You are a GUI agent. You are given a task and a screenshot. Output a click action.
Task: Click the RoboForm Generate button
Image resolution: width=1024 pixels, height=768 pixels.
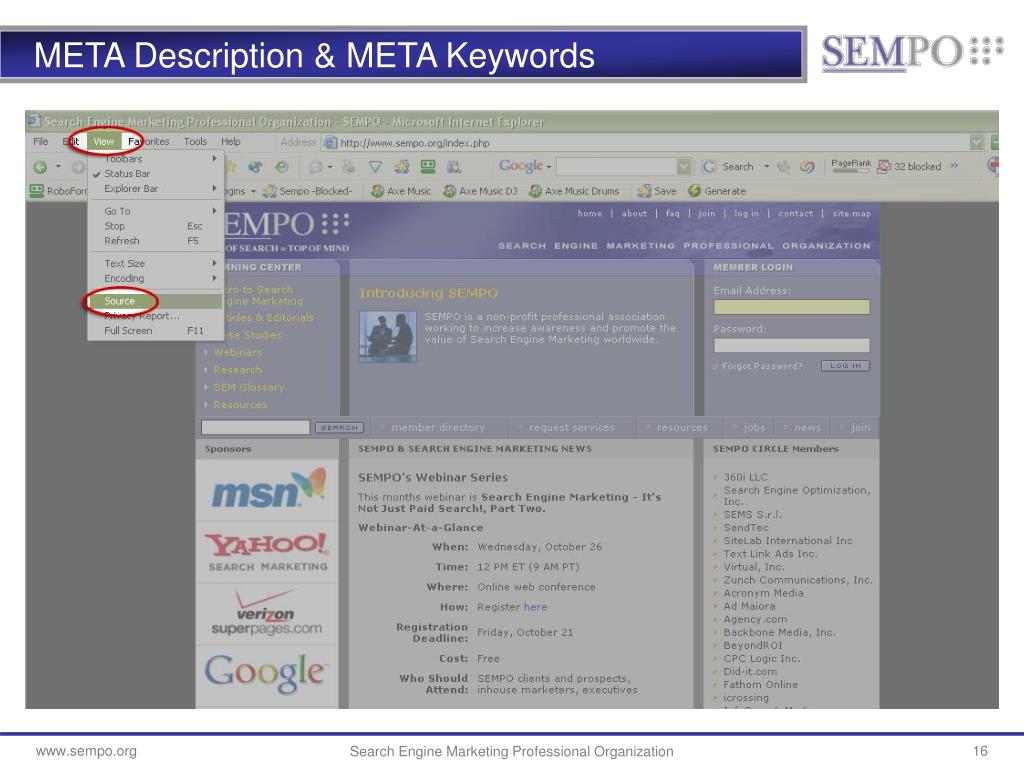[x=716, y=191]
